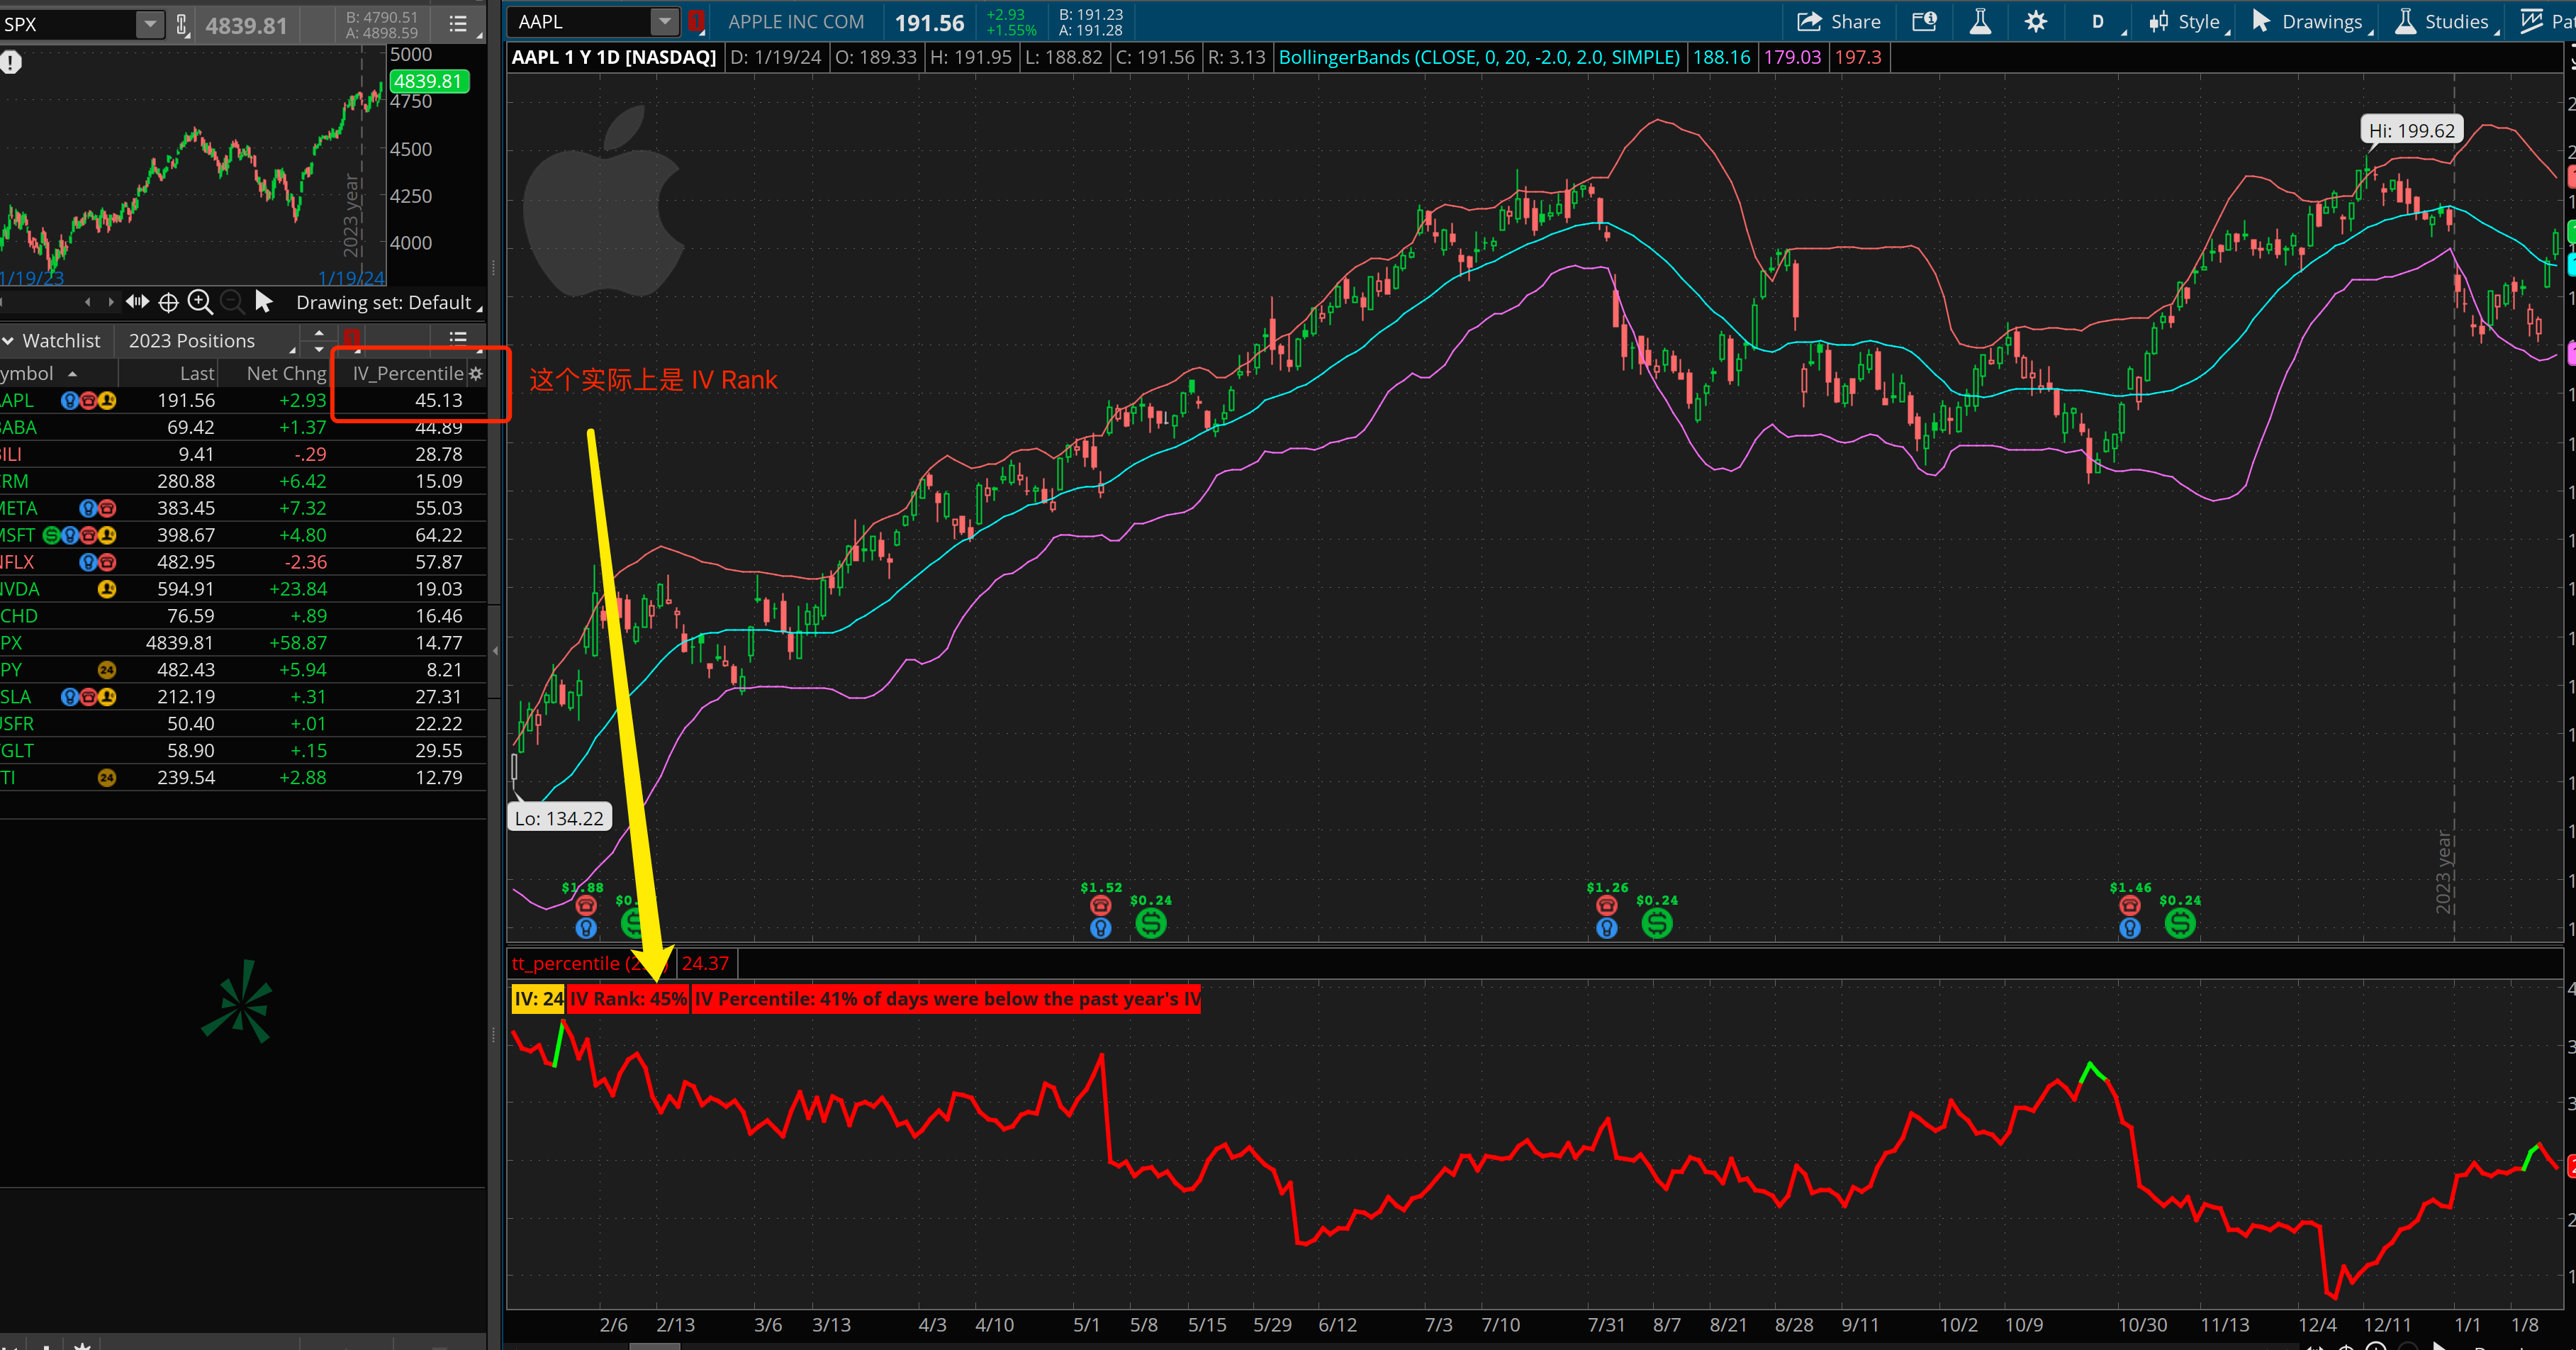The height and width of the screenshot is (1350, 2576).
Task: Select the META watchlist row
Action: (x=243, y=508)
